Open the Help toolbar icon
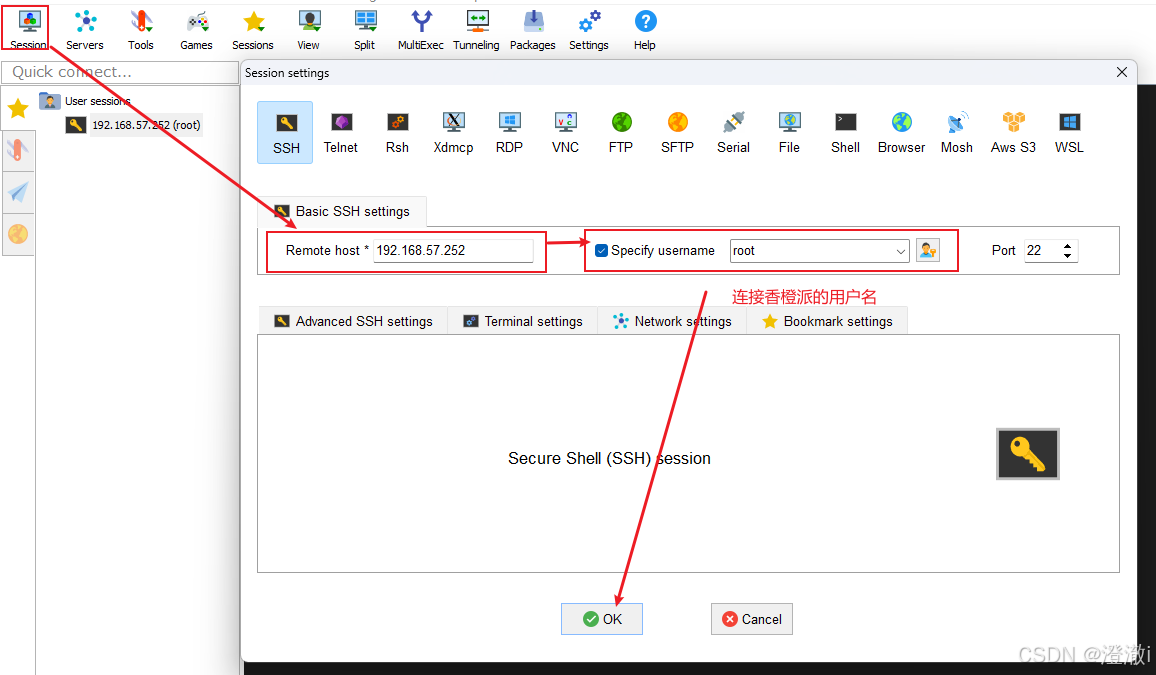1156x675 pixels. pos(645,29)
